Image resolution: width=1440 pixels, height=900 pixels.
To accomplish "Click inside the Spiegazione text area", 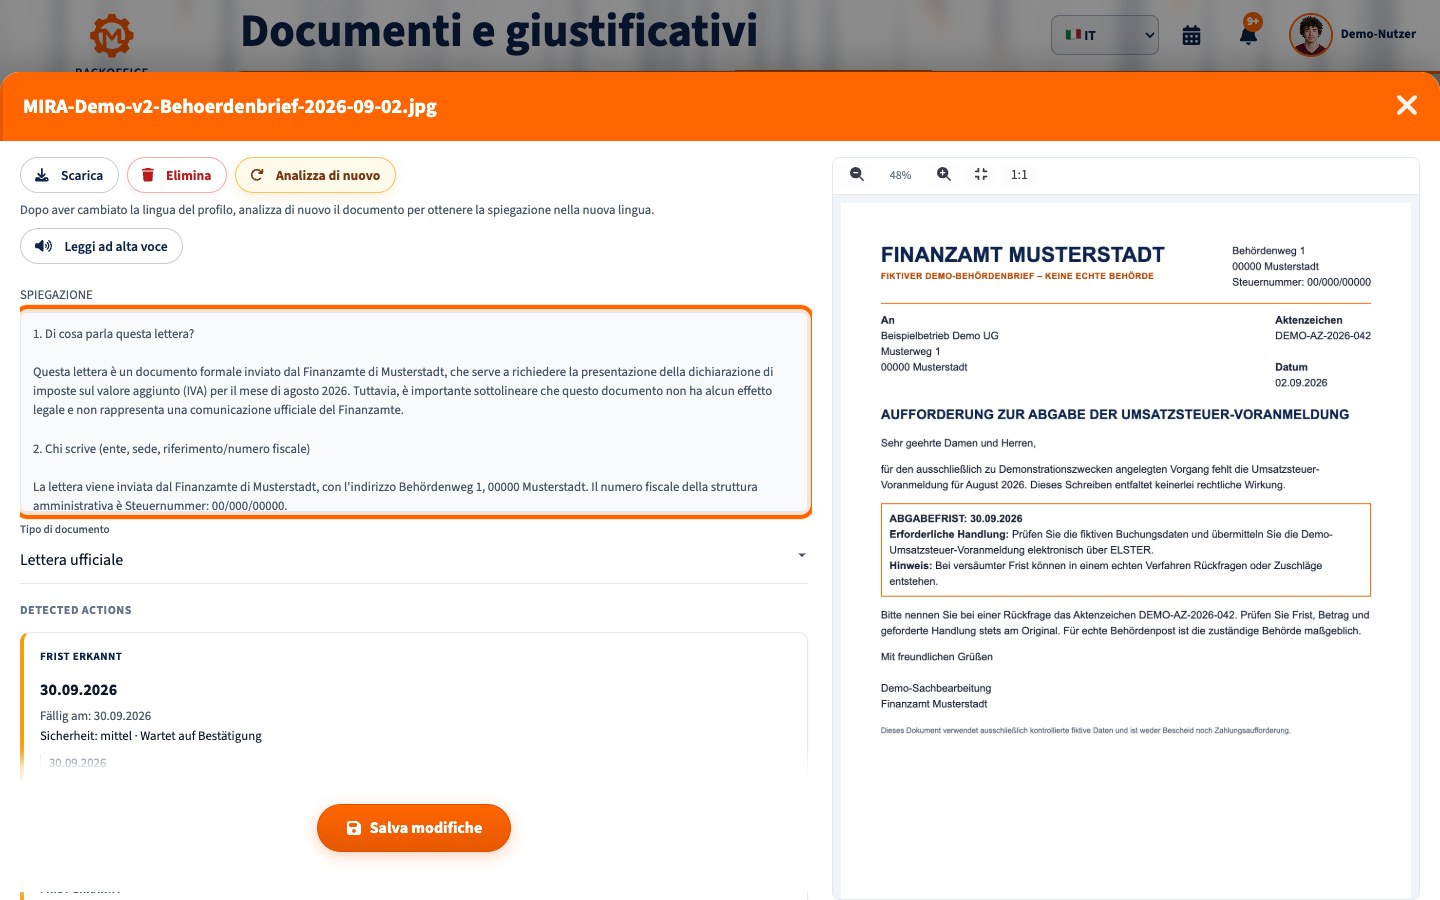I will (415, 413).
